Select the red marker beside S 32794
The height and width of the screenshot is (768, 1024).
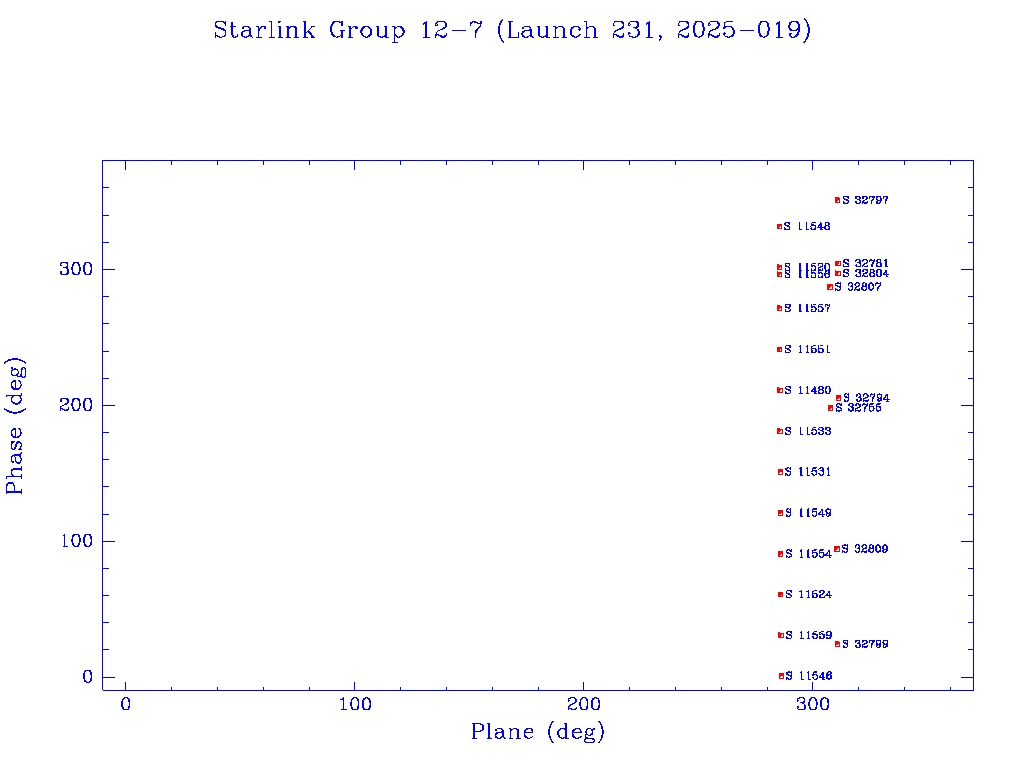839,398
